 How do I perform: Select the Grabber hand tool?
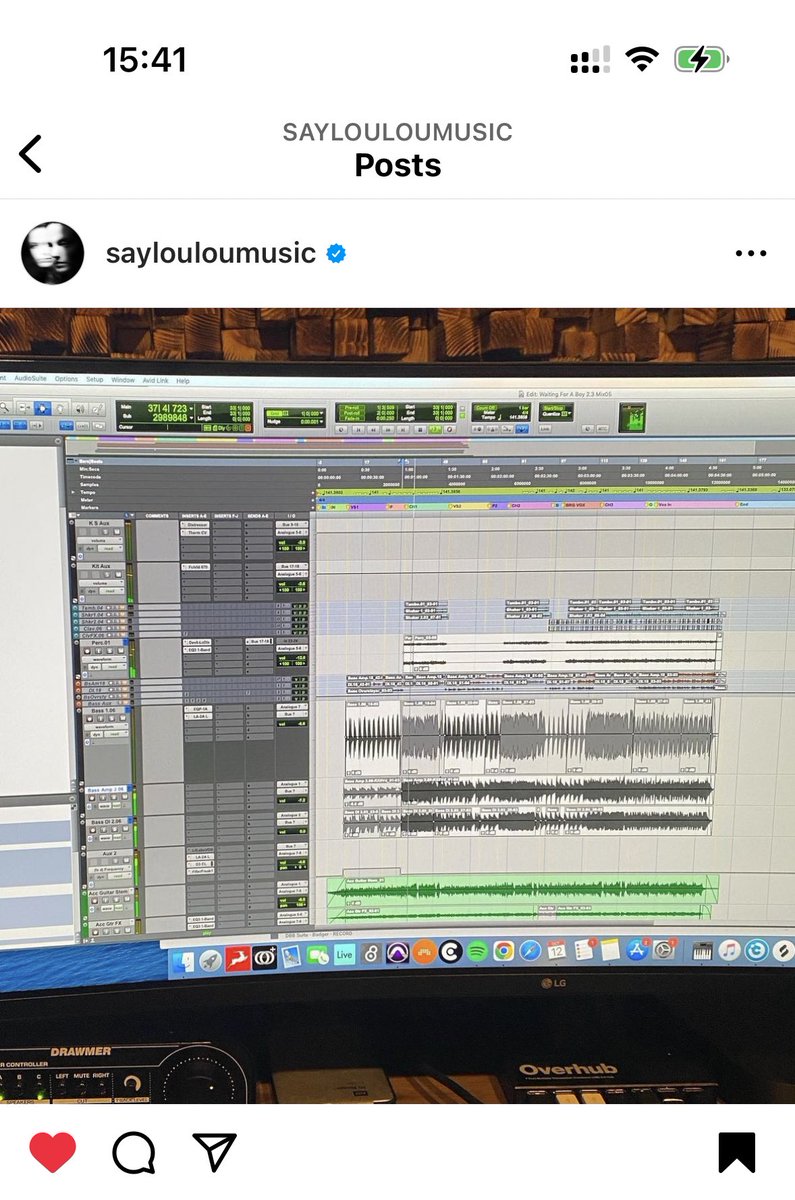coord(59,408)
